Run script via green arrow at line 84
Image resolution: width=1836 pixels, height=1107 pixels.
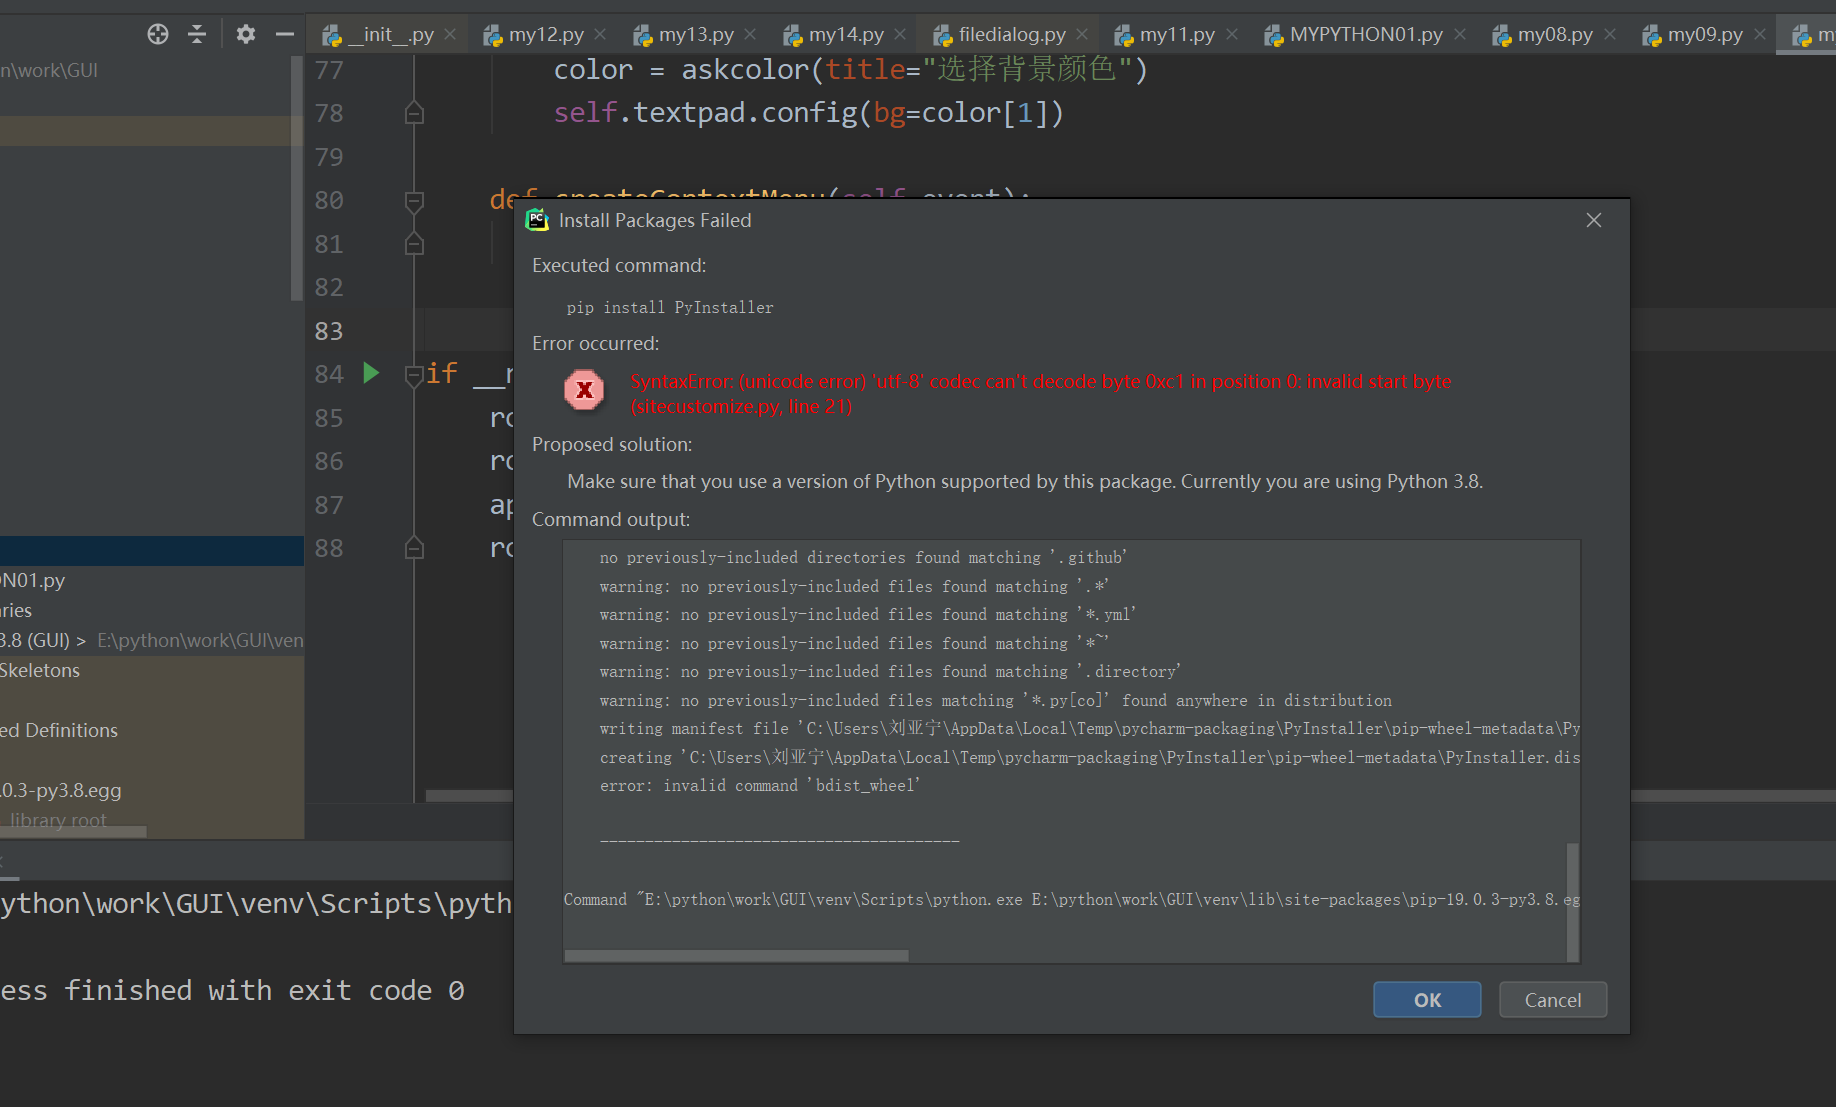[371, 373]
